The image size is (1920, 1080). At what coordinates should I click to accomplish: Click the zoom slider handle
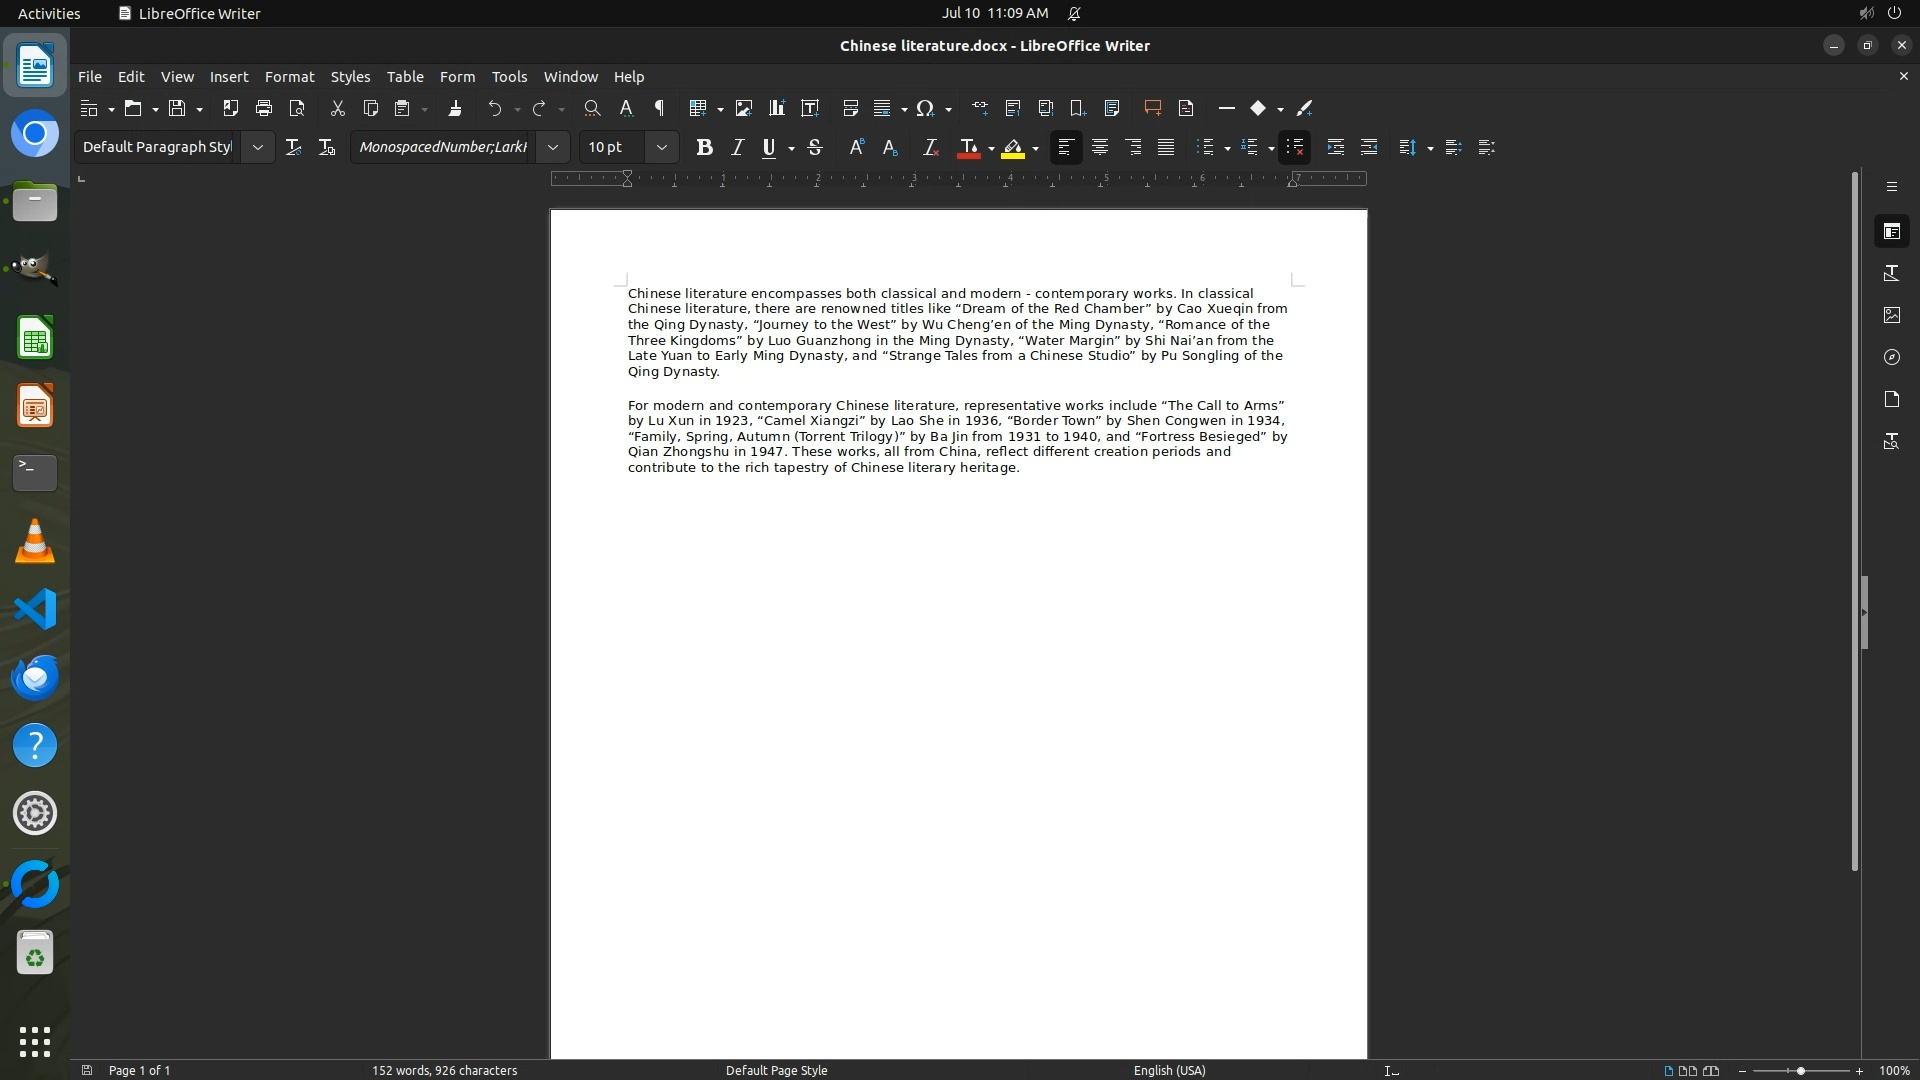point(1800,1070)
